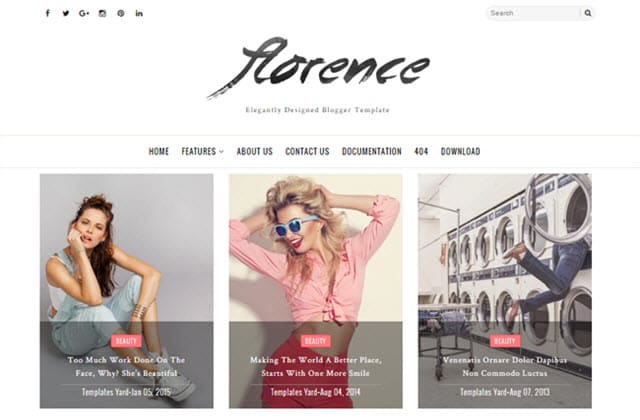This screenshot has width=640, height=420.
Task: Go to the Home menu item
Action: 159,151
